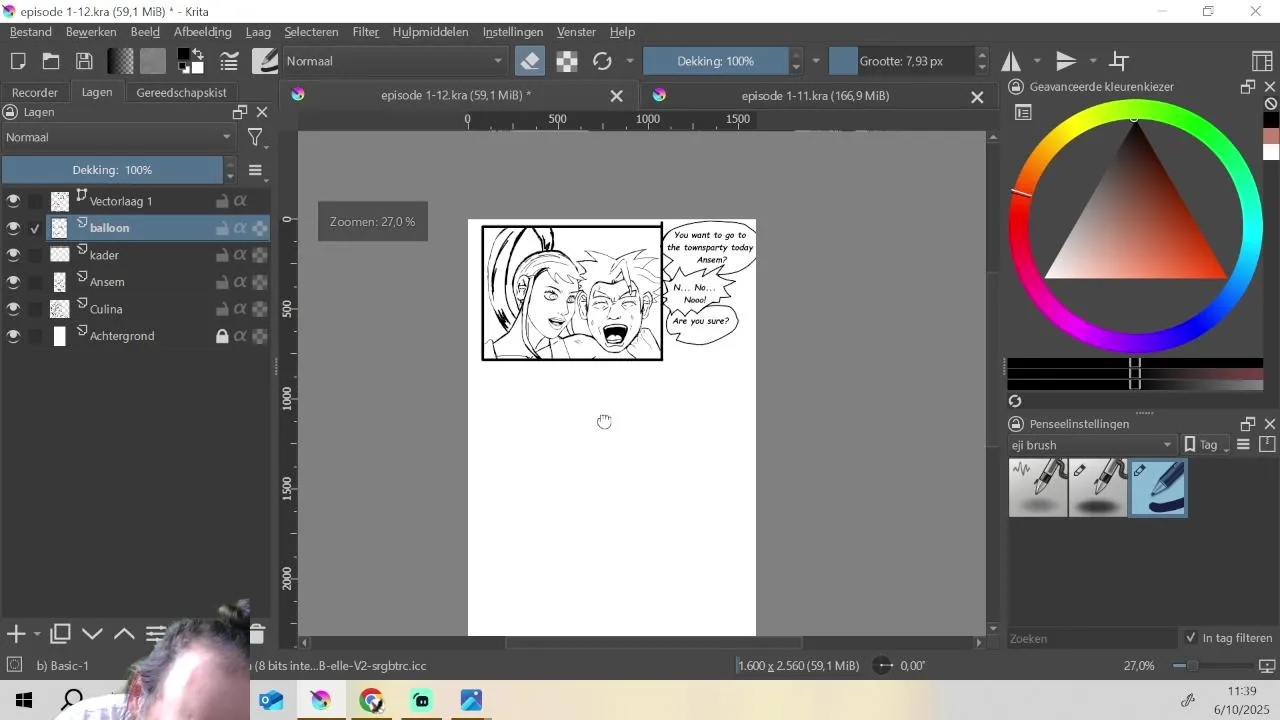The height and width of the screenshot is (720, 1280).
Task: Expand horizontal mirror options arrow
Action: click(1037, 61)
